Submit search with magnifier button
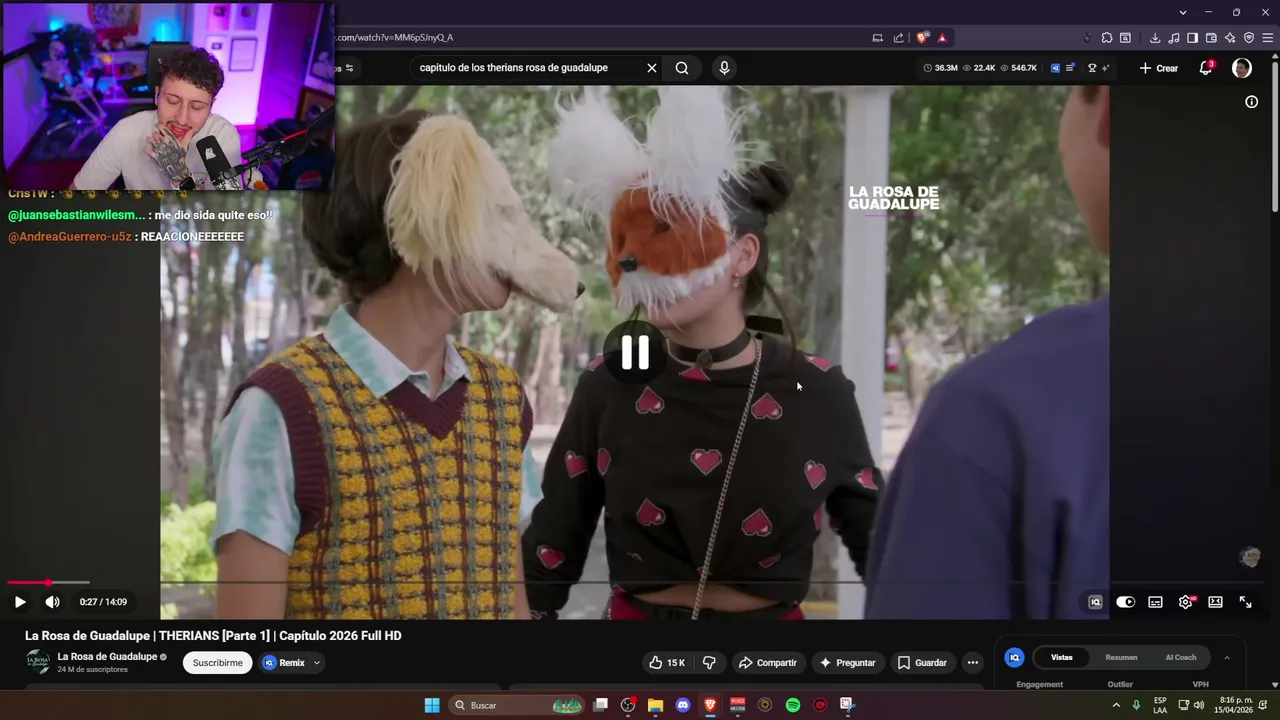This screenshot has width=1280, height=720. pos(682,68)
